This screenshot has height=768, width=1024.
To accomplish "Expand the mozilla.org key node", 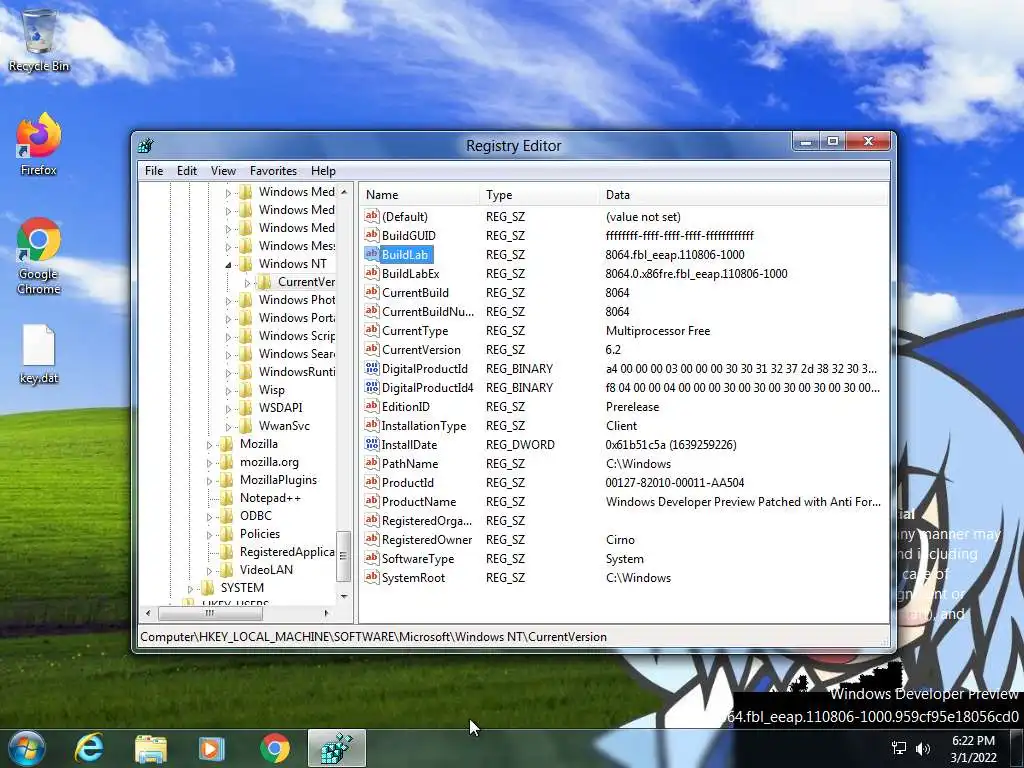I will click(x=209, y=463).
